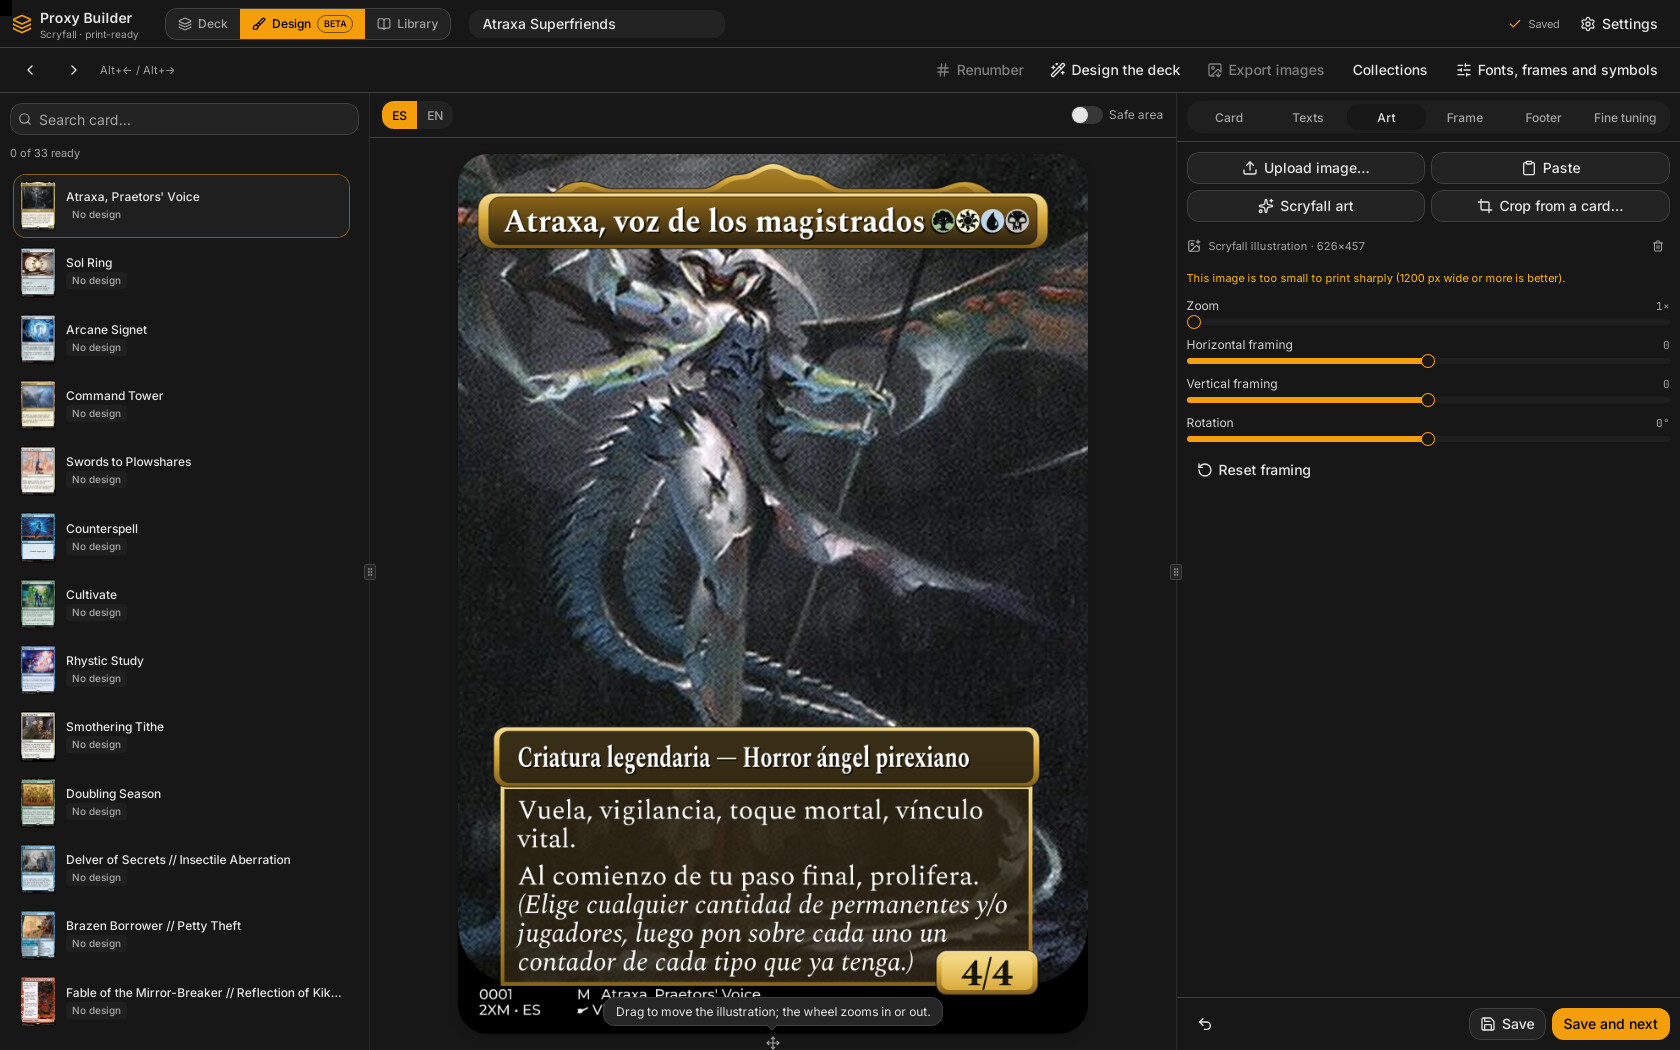Choose Scryfall art

click(x=1305, y=206)
